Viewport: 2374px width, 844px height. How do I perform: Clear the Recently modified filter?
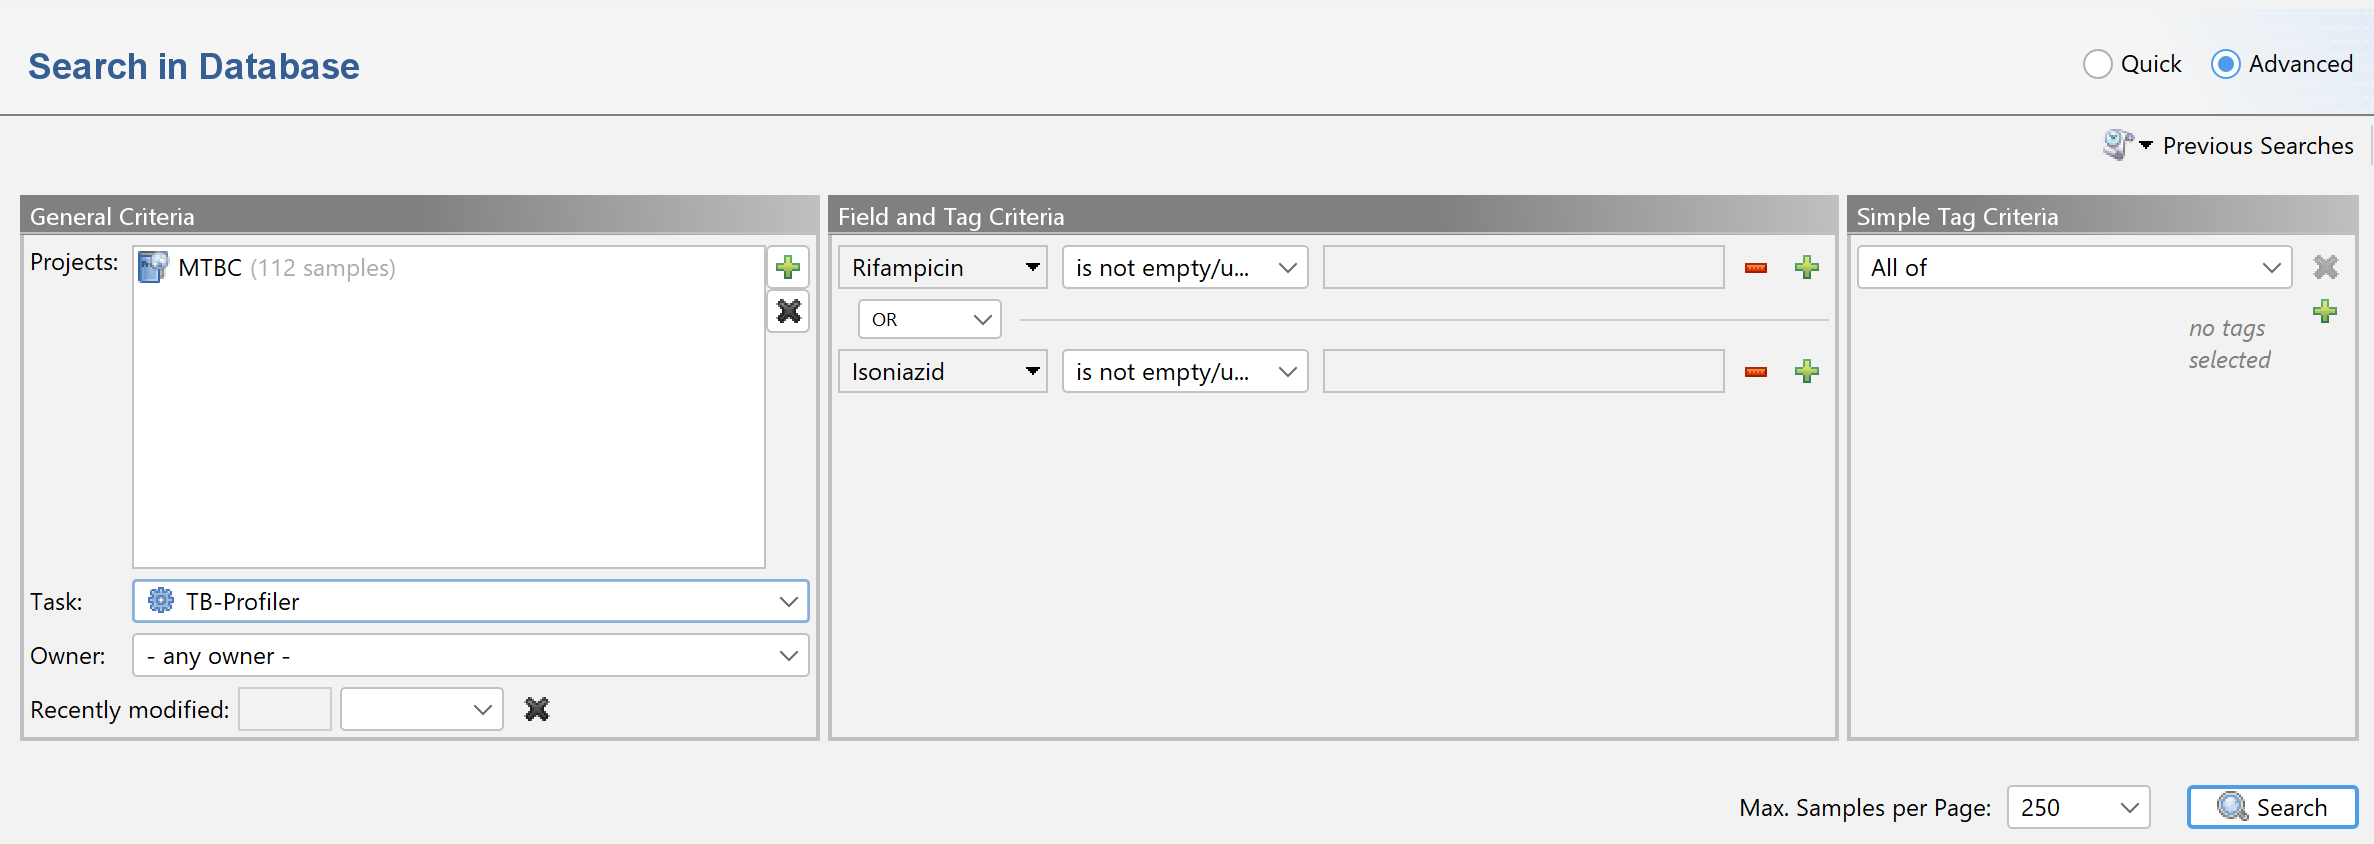[537, 709]
